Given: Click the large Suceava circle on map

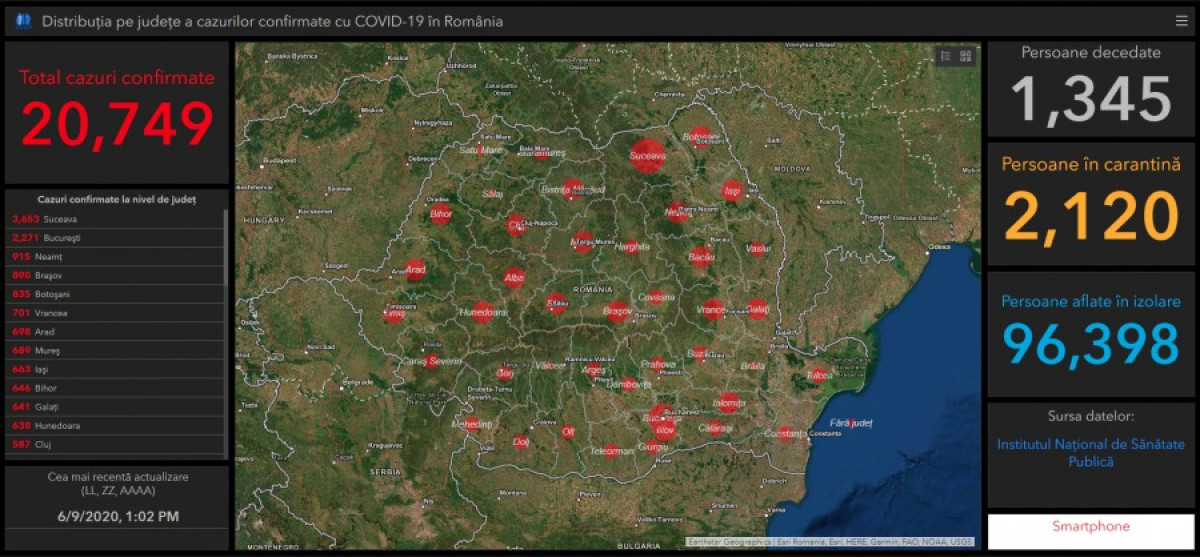Looking at the screenshot, I should [648, 156].
